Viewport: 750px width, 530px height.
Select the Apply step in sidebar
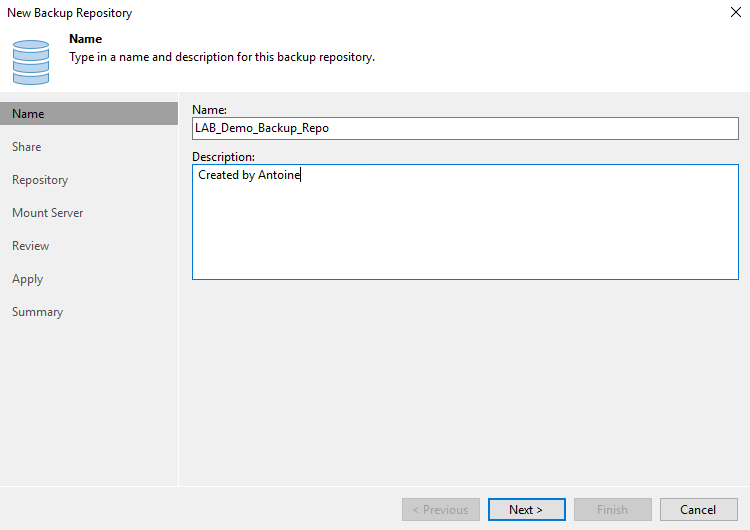point(28,279)
